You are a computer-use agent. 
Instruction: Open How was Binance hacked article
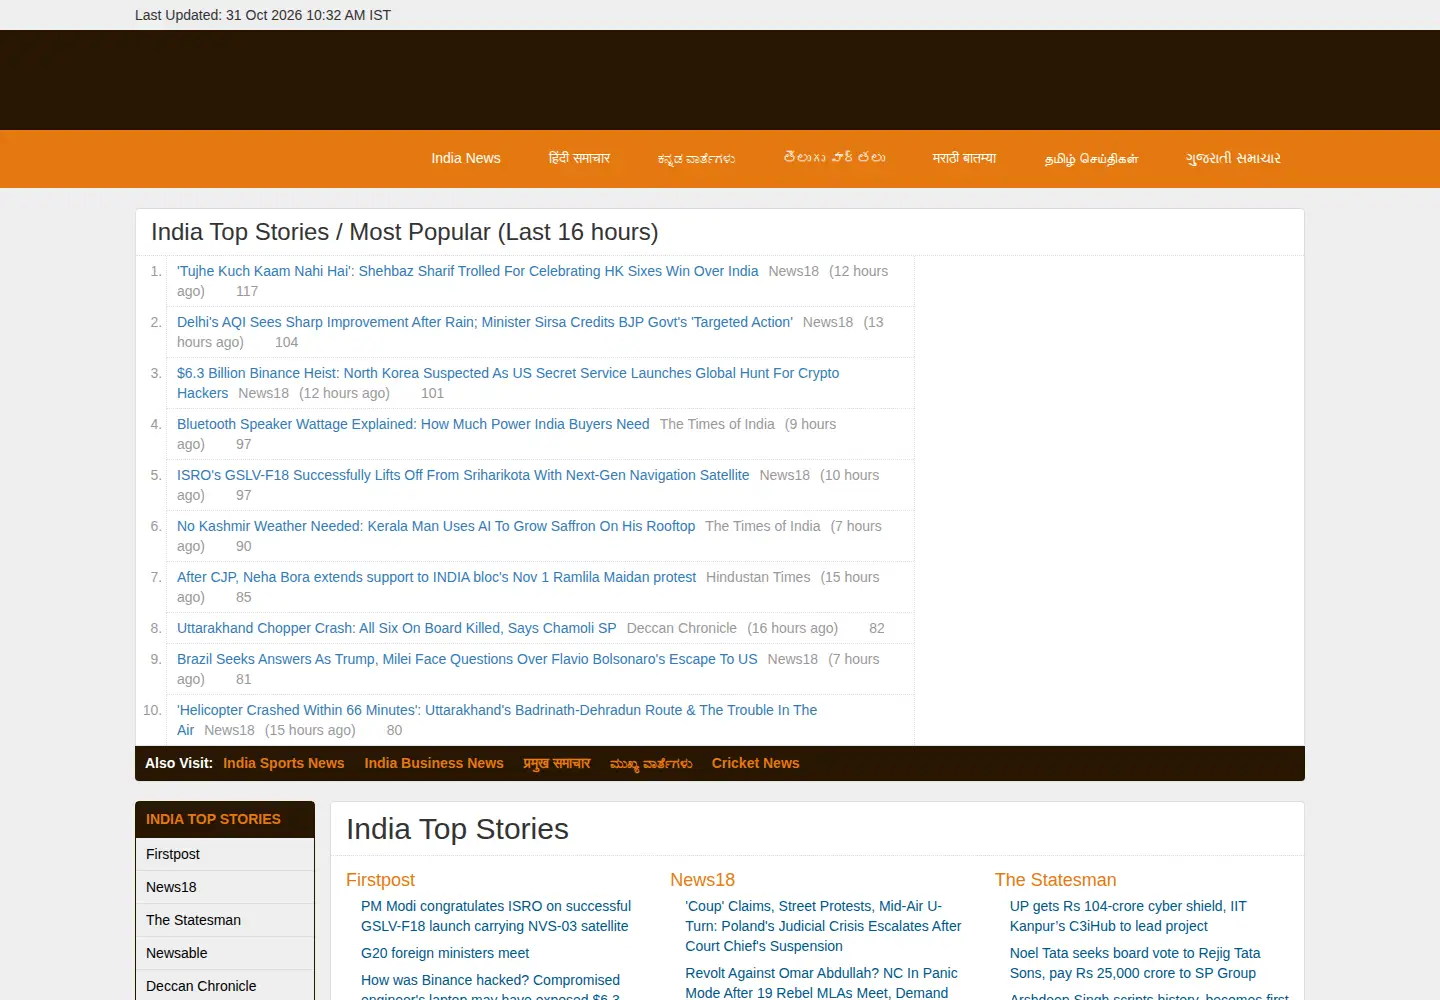coord(490,987)
